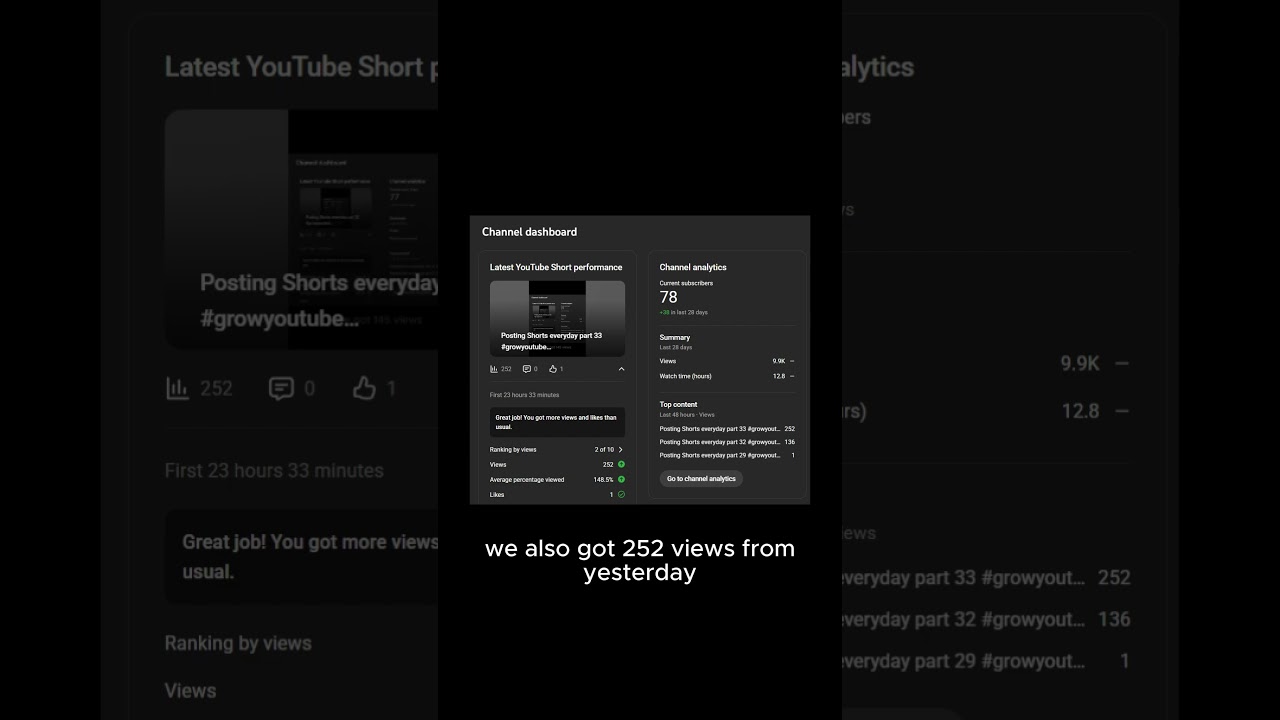
Task: Click the small thumbs-up likes icon in card
Action: coord(553,369)
